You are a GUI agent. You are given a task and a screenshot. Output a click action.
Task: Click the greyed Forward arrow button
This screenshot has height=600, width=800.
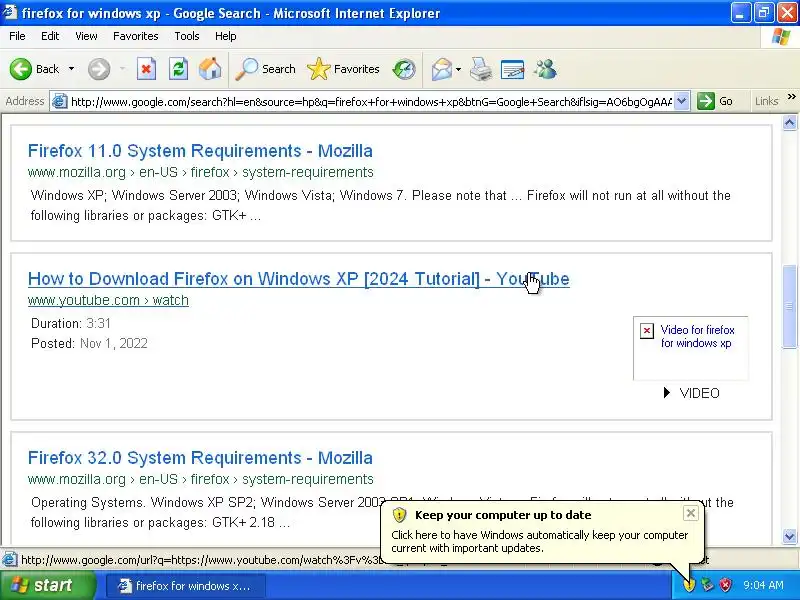pyautogui.click(x=98, y=69)
